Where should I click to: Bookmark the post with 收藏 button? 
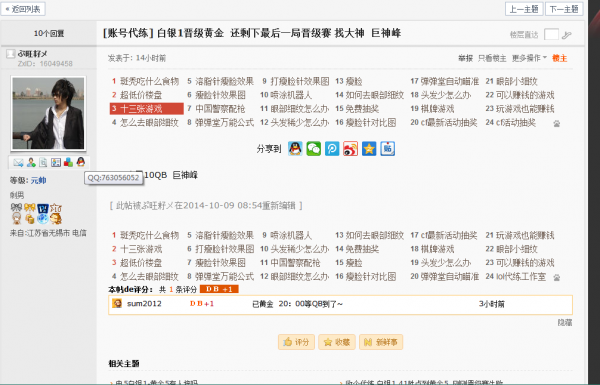pos(337,342)
